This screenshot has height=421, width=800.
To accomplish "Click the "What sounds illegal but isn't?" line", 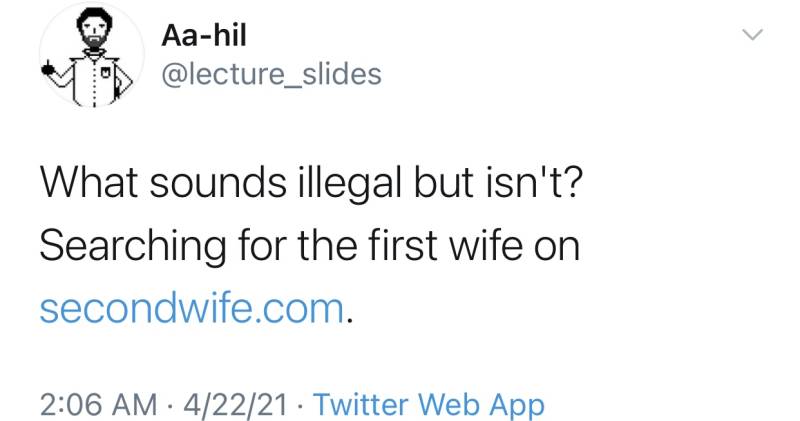I will [306, 184].
